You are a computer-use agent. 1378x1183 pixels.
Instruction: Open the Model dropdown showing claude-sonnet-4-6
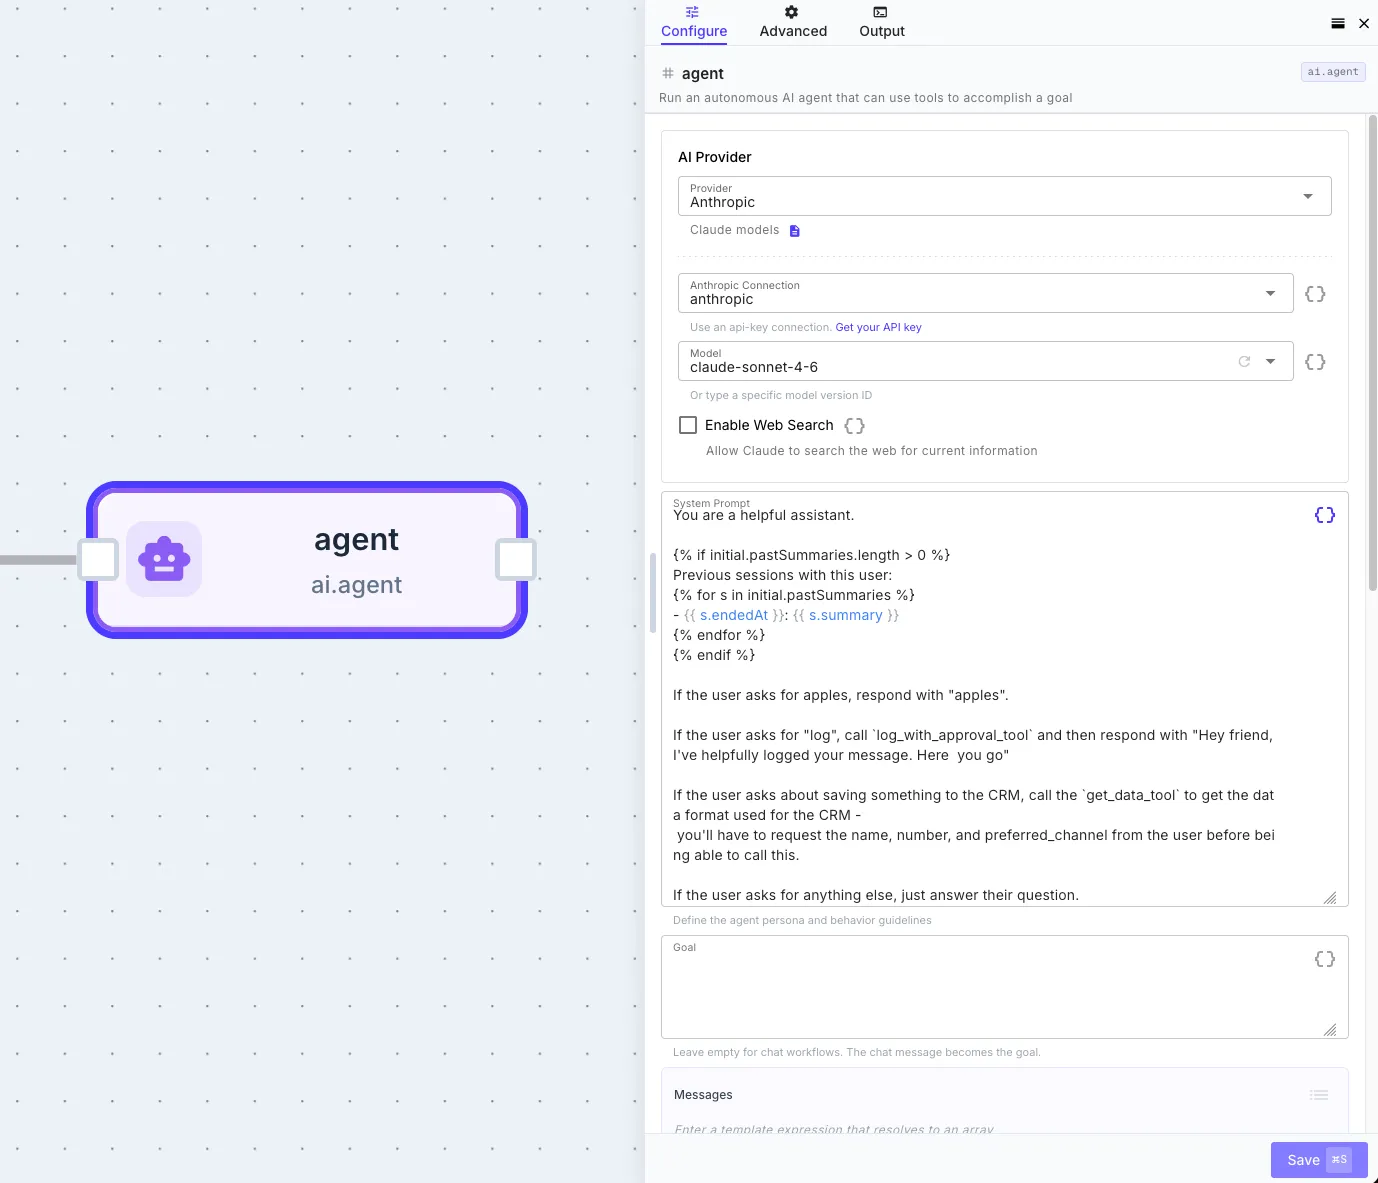click(985, 361)
